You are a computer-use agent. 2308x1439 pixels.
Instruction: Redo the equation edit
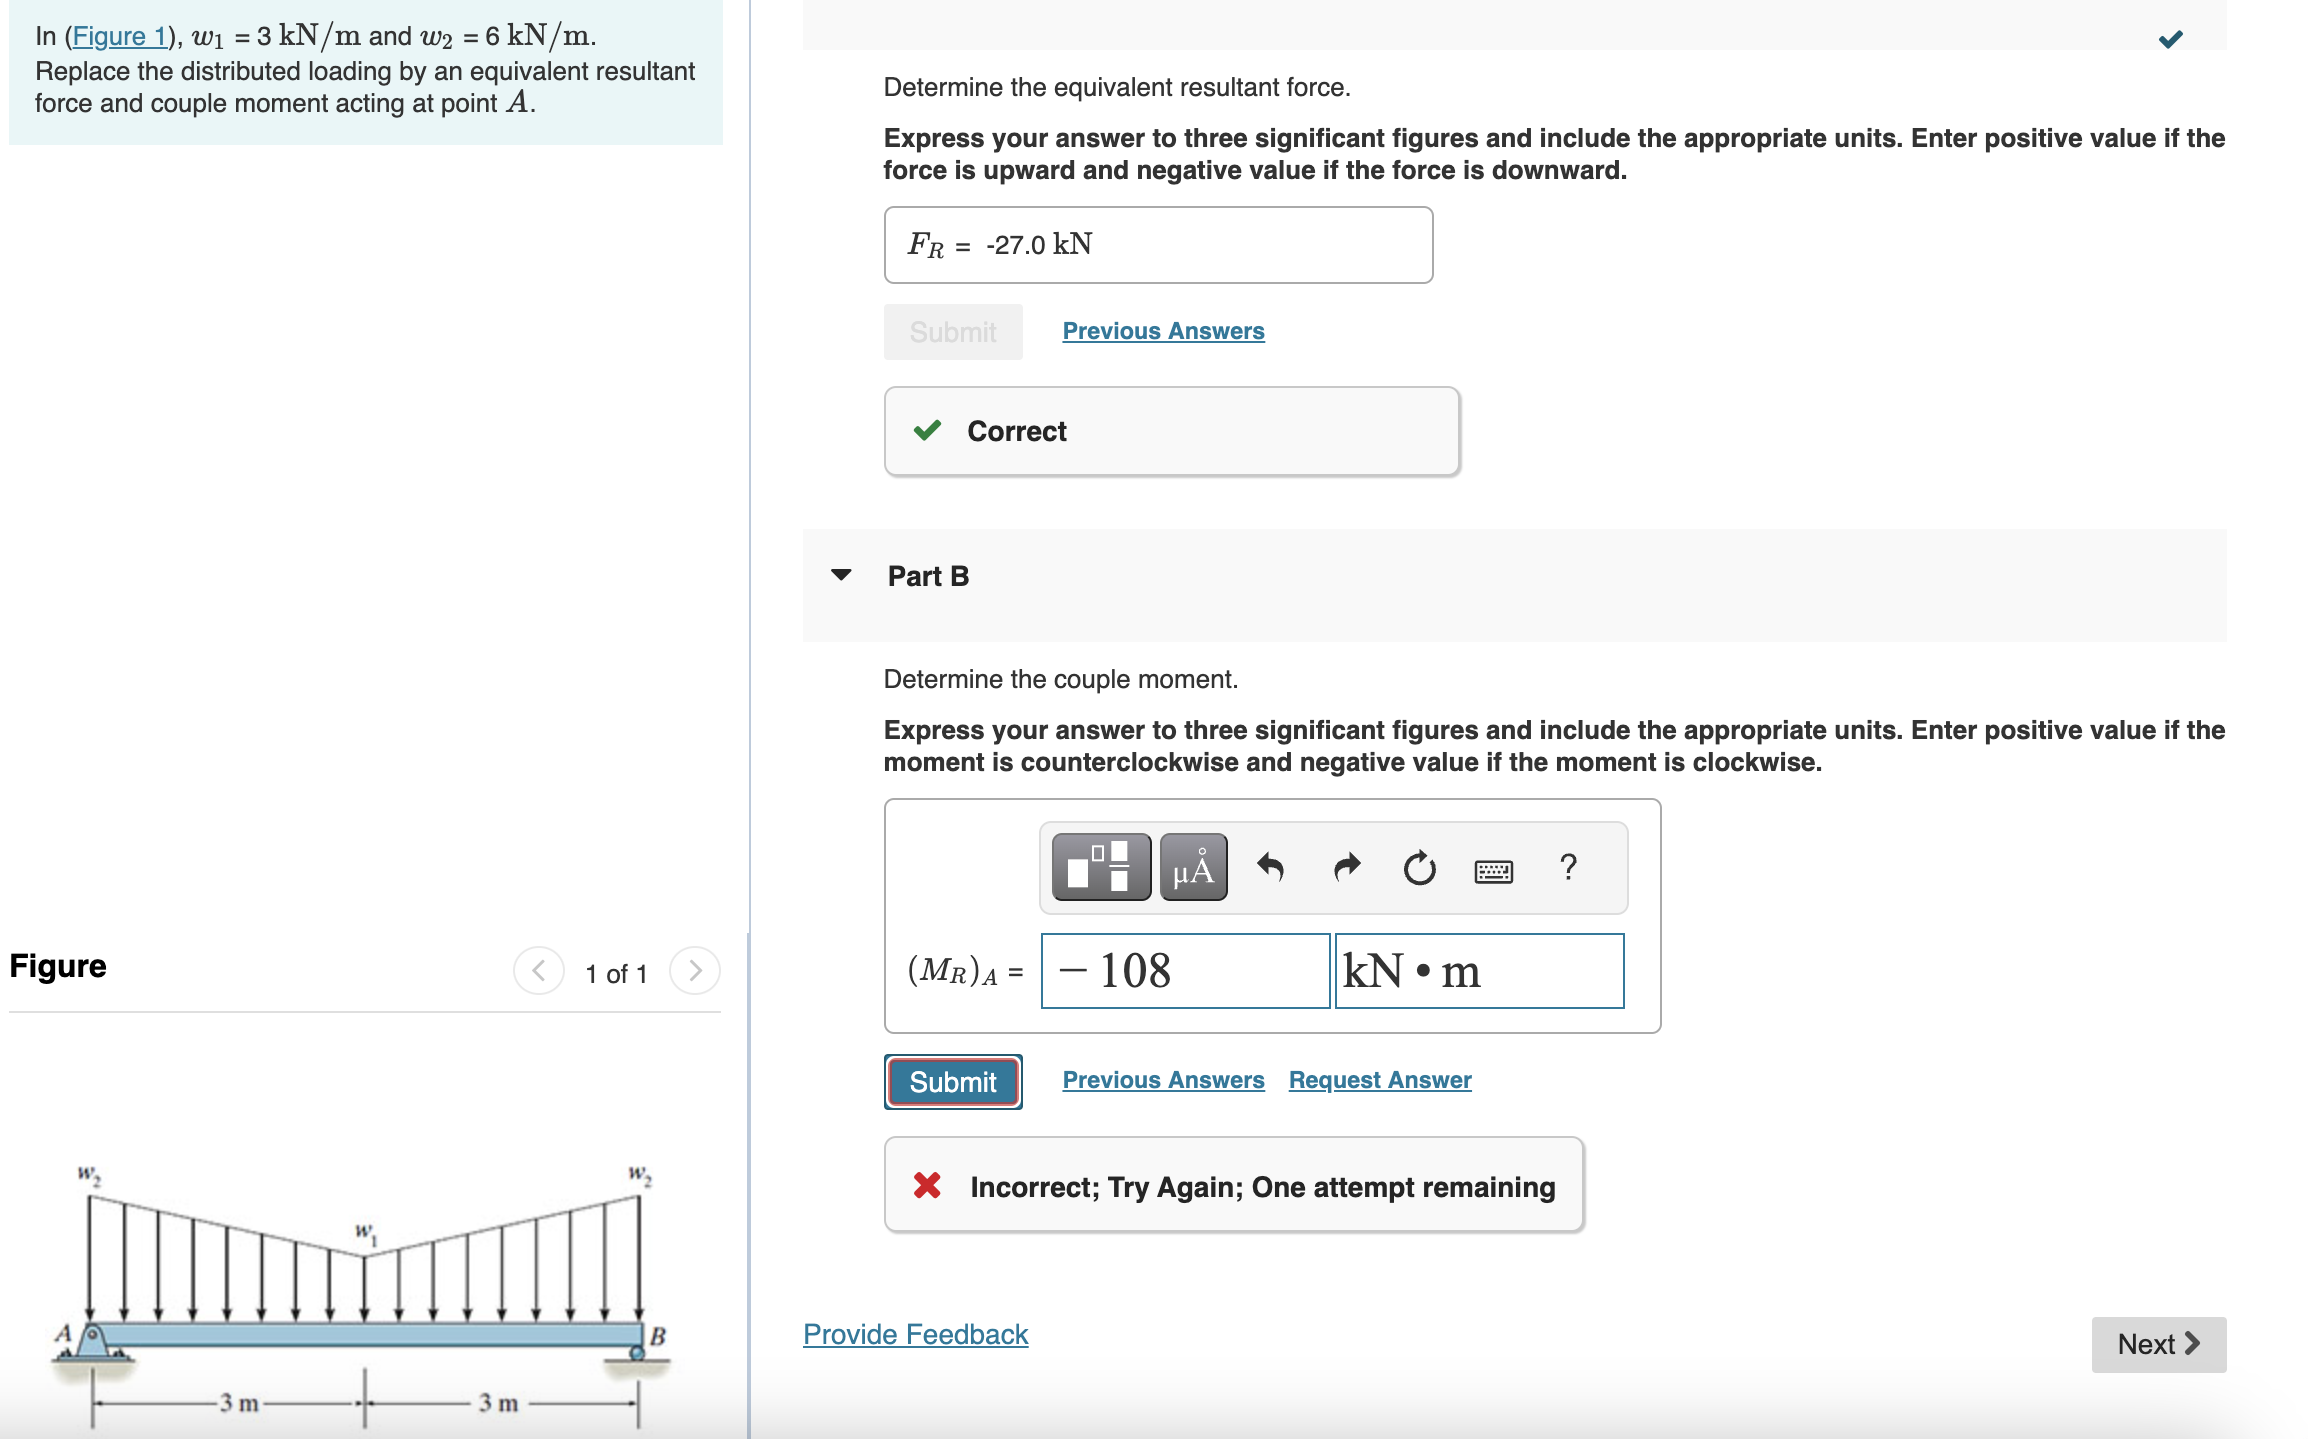tap(1345, 868)
